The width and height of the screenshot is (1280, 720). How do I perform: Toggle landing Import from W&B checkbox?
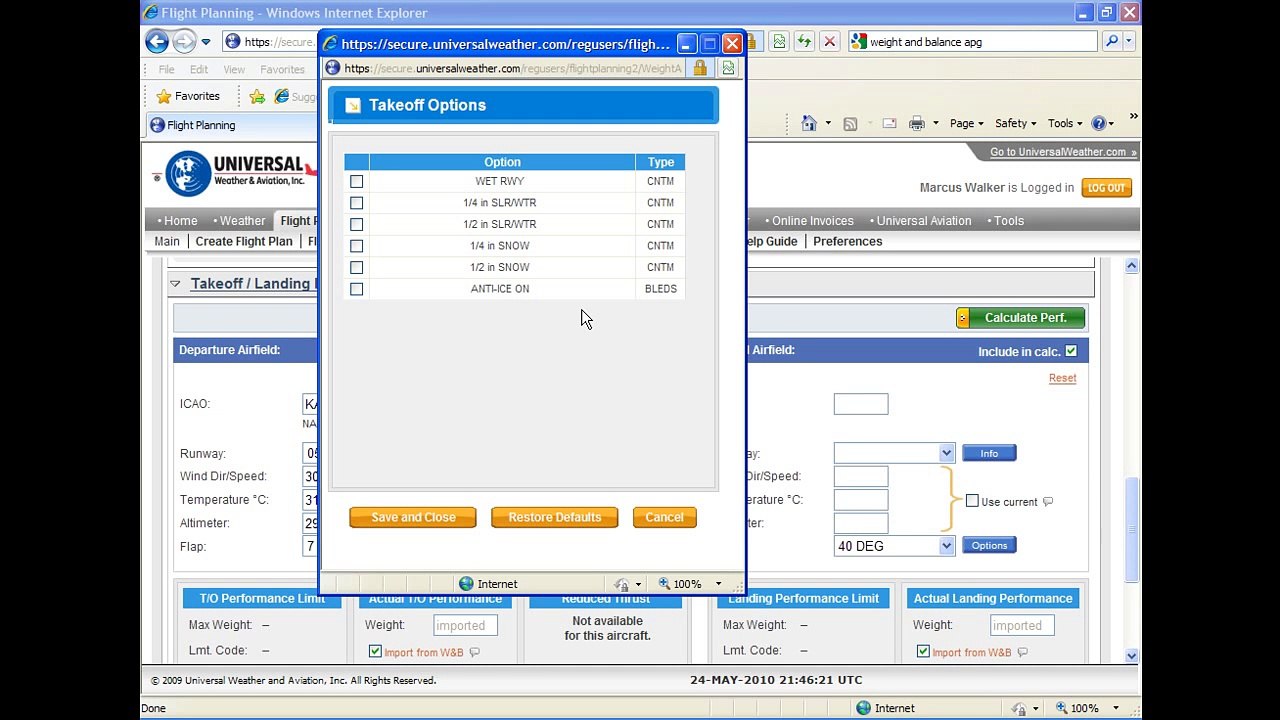point(923,652)
